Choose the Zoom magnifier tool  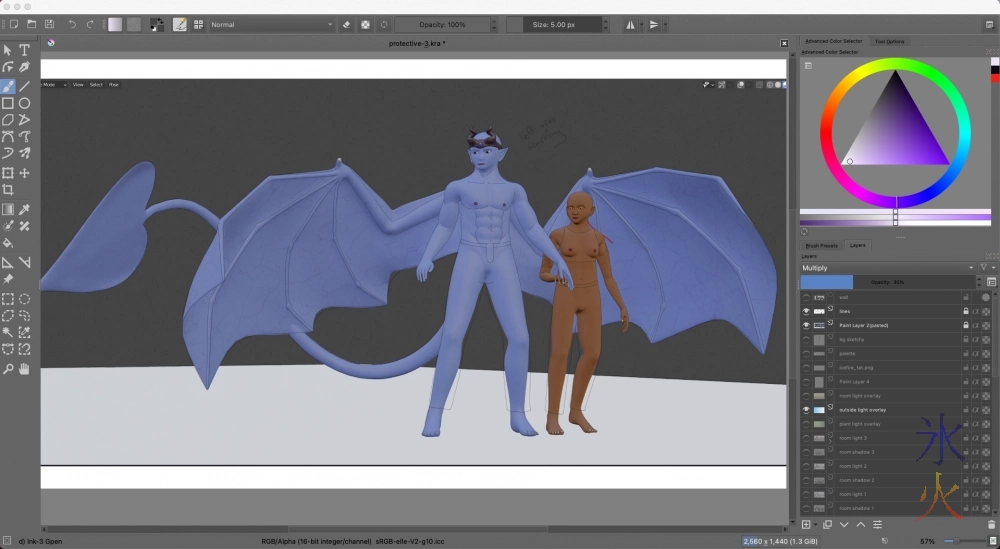pyautogui.click(x=8, y=369)
